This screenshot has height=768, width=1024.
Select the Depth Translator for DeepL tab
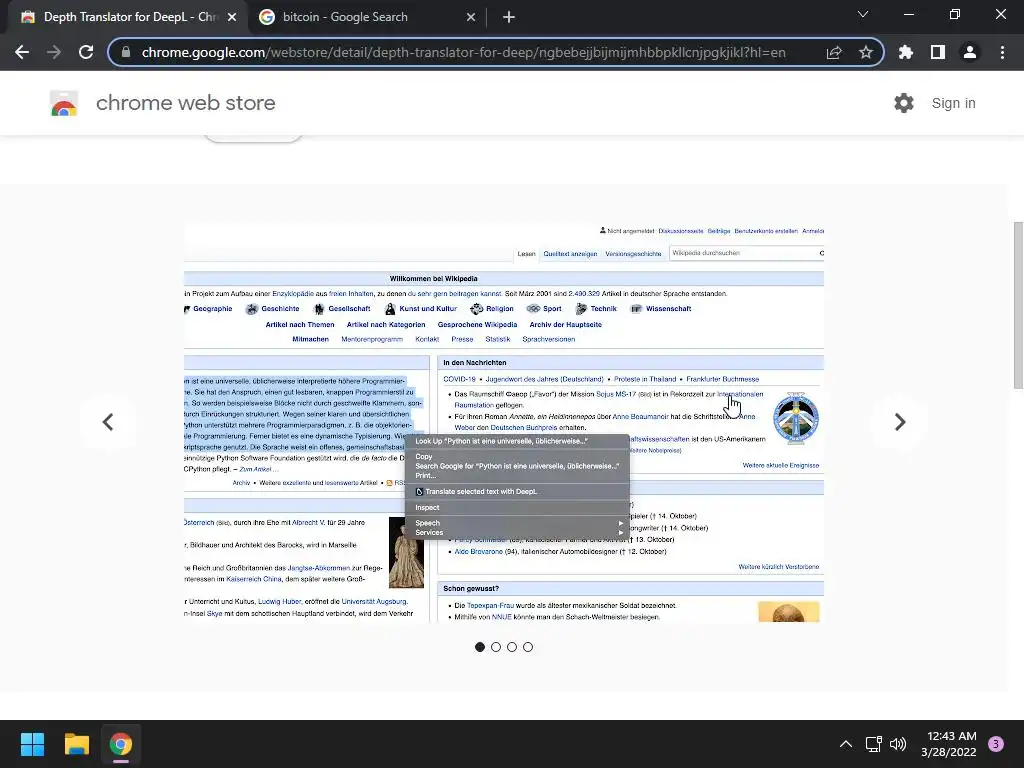click(128, 17)
